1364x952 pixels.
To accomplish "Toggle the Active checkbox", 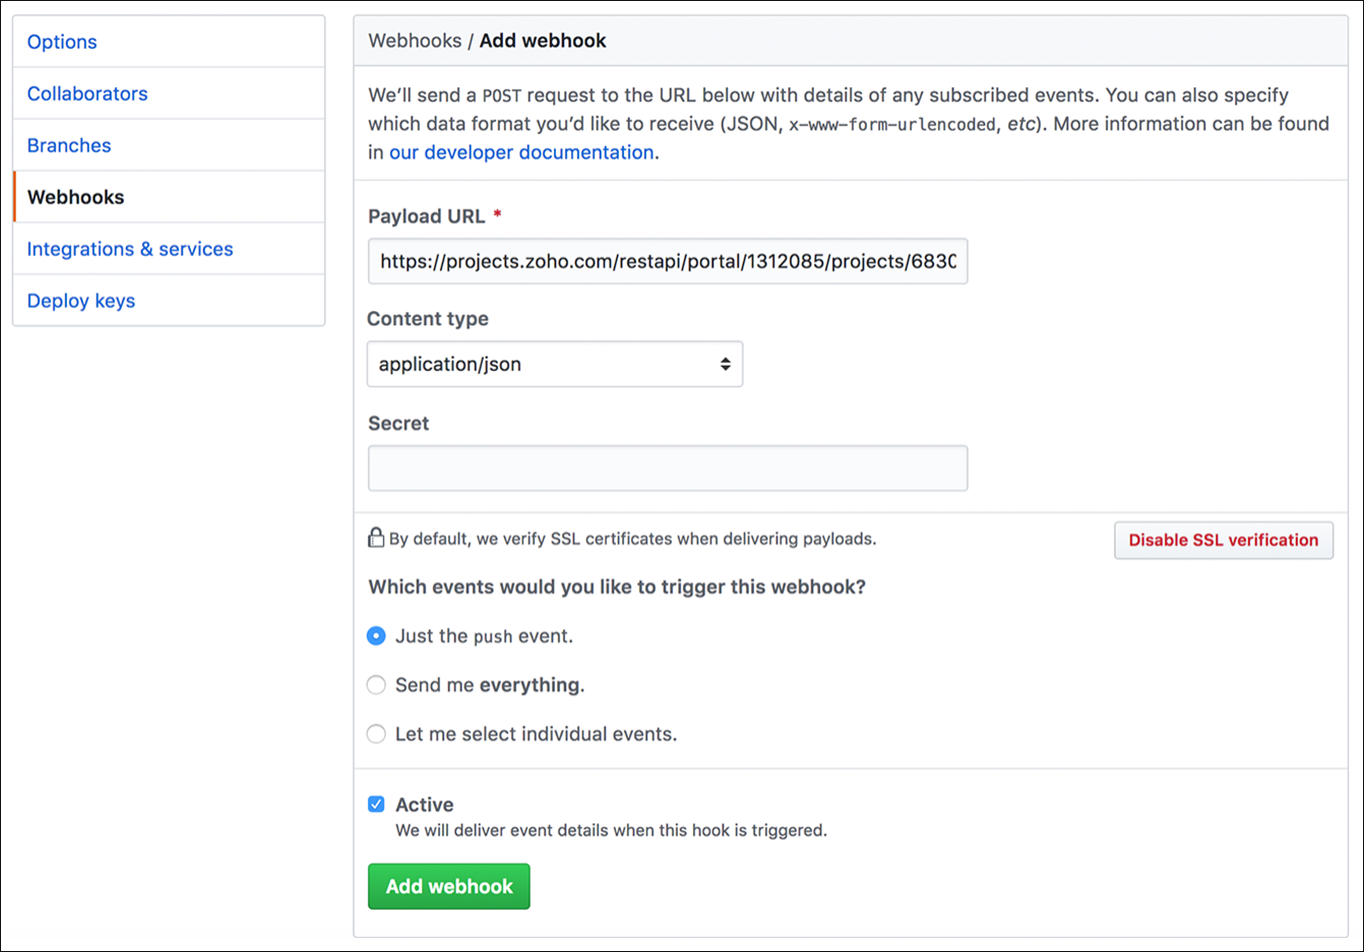I will pyautogui.click(x=376, y=804).
